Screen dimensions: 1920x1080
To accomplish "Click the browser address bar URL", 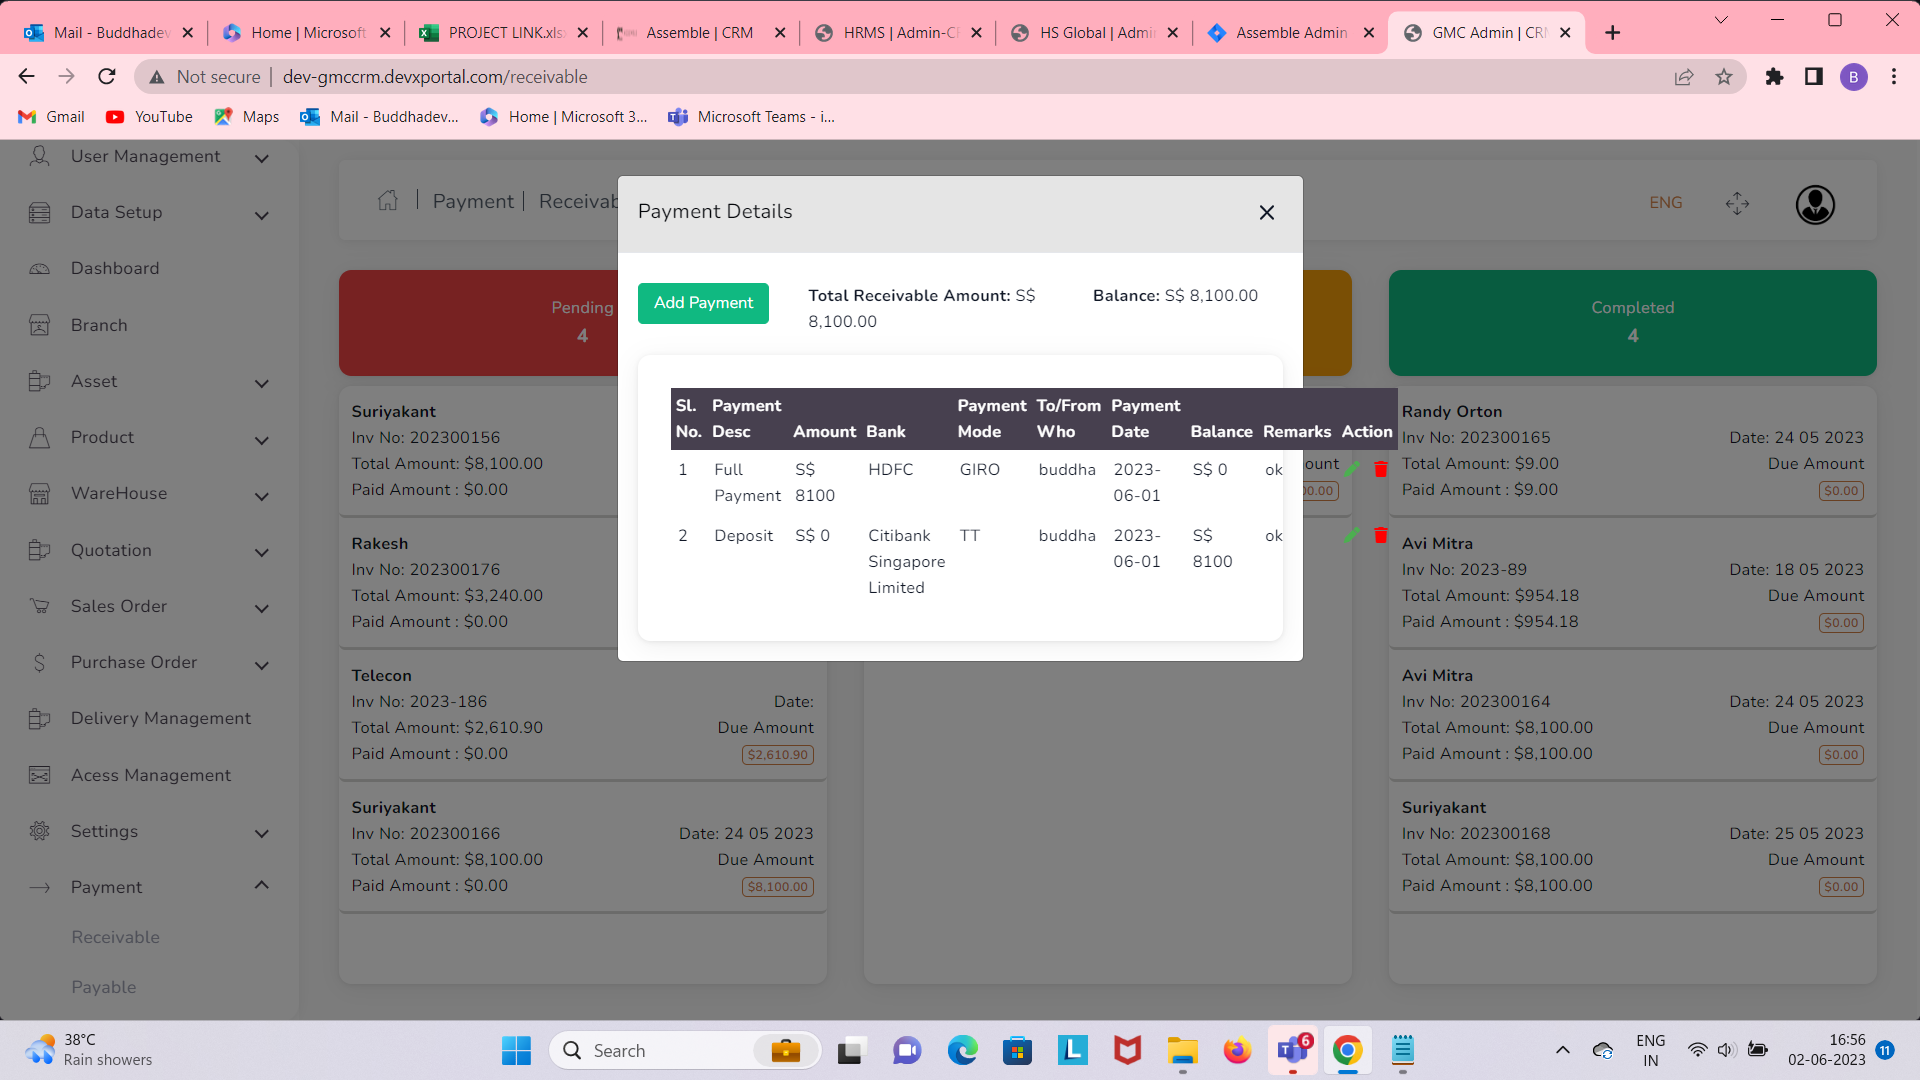I will 435,77.
